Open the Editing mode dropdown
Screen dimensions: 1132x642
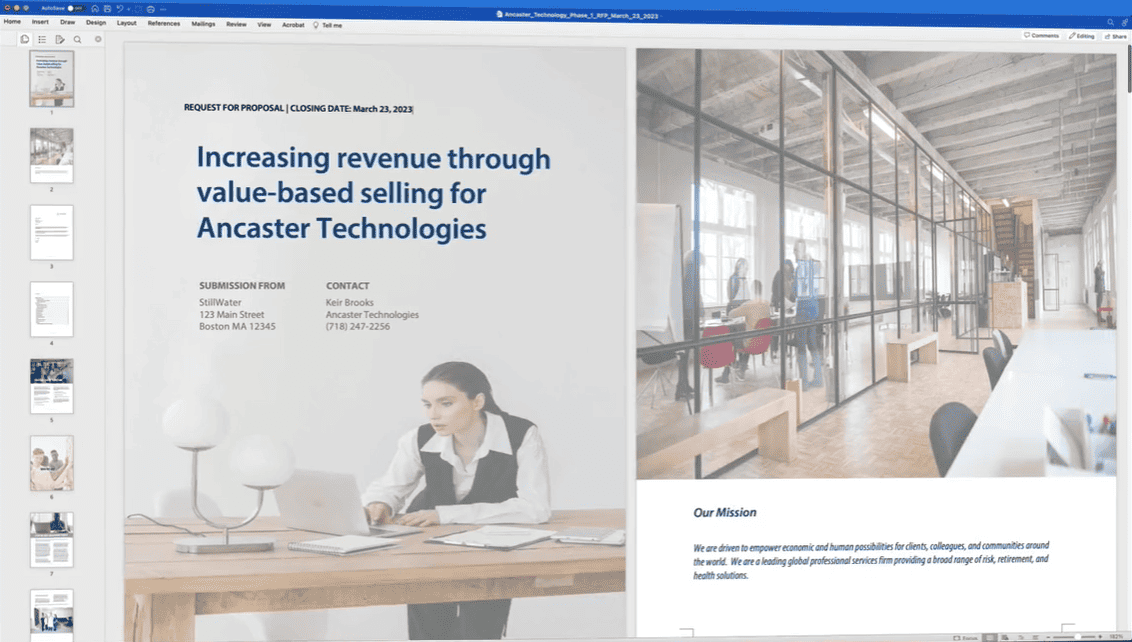[1081, 36]
